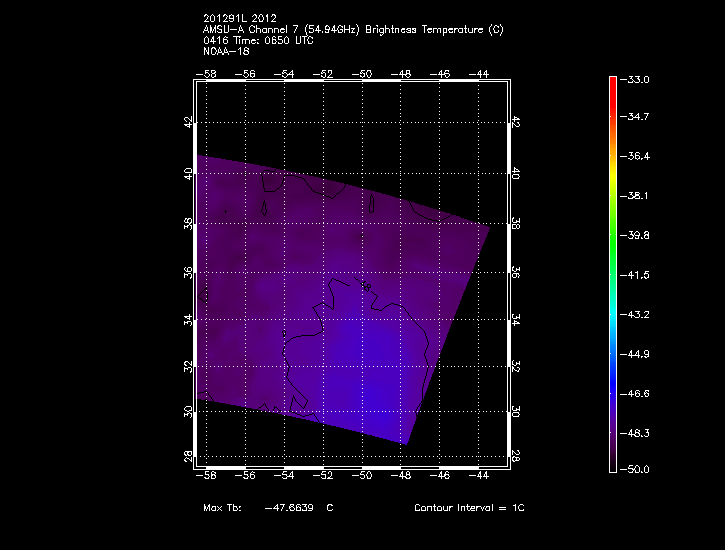
Task: Click the Max Tb value readout
Action: 268,508
